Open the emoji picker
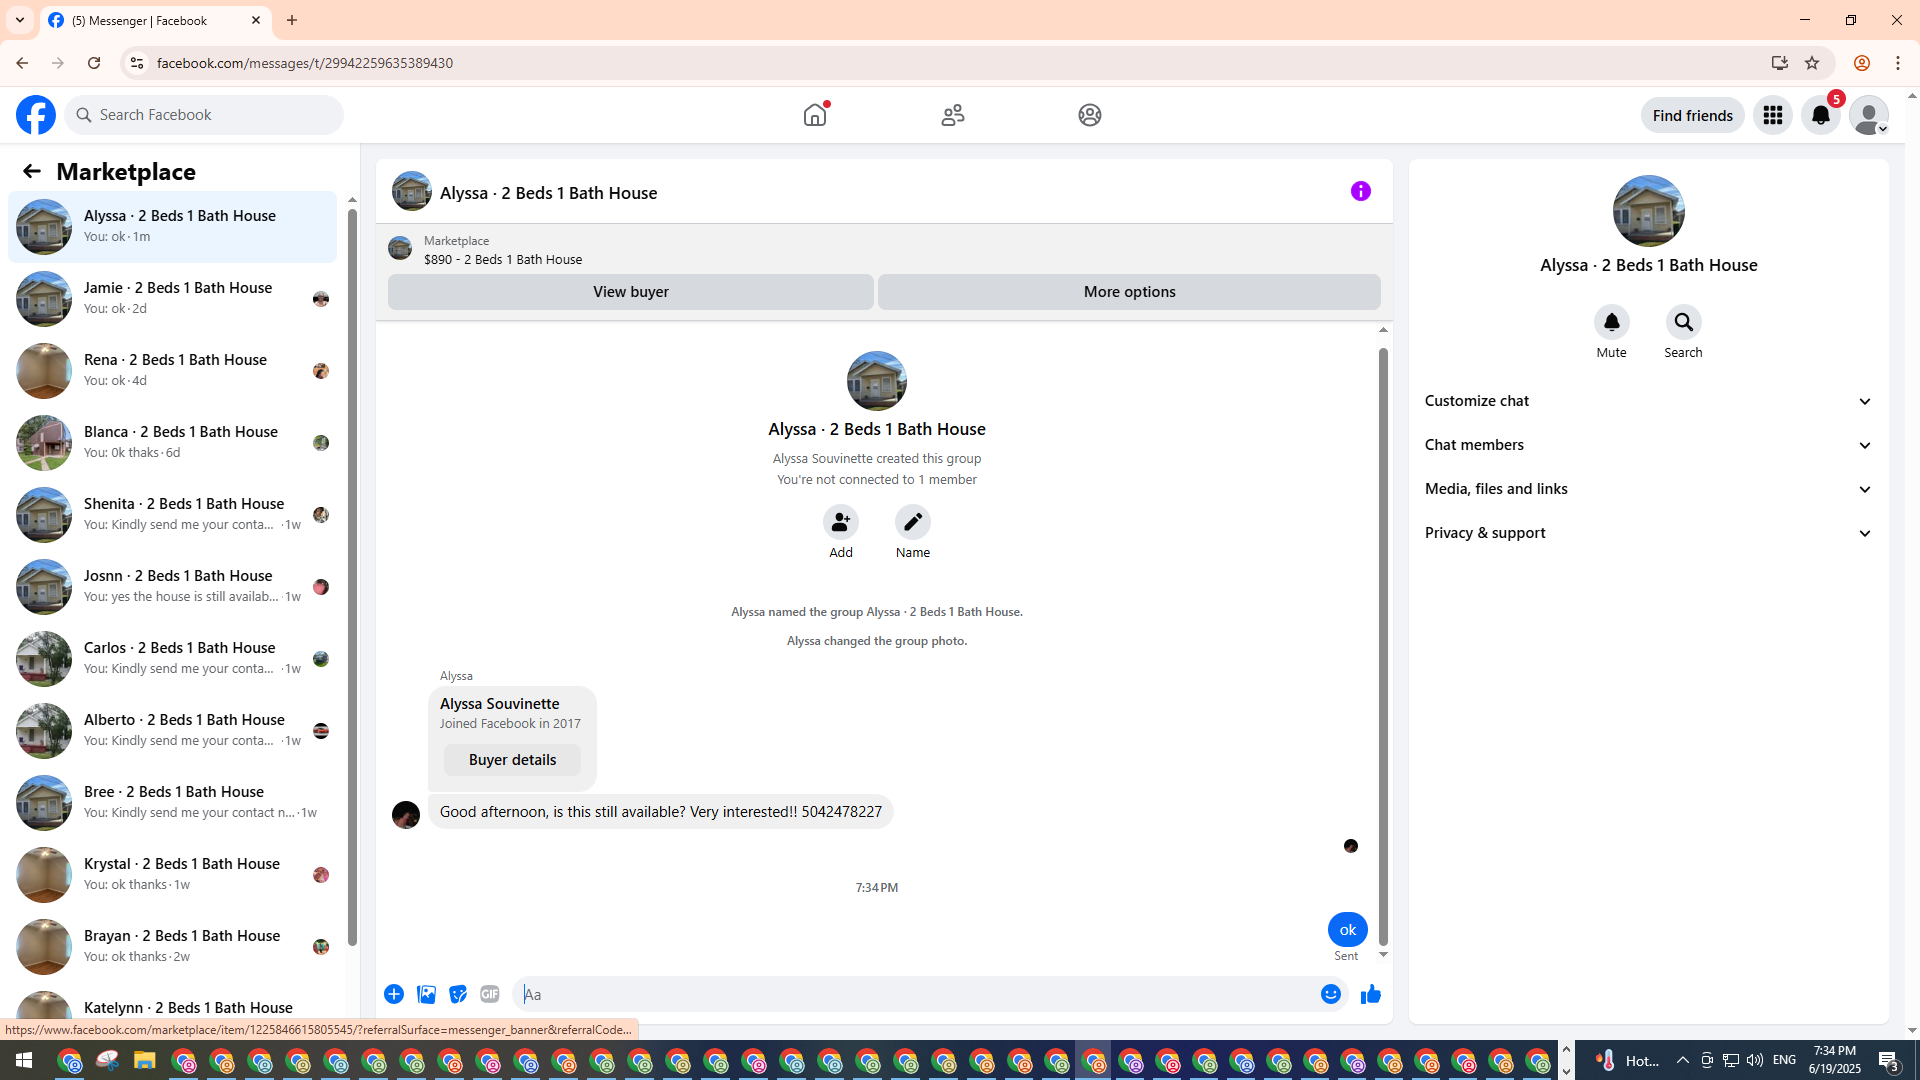This screenshot has height=1080, width=1920. click(x=1331, y=994)
